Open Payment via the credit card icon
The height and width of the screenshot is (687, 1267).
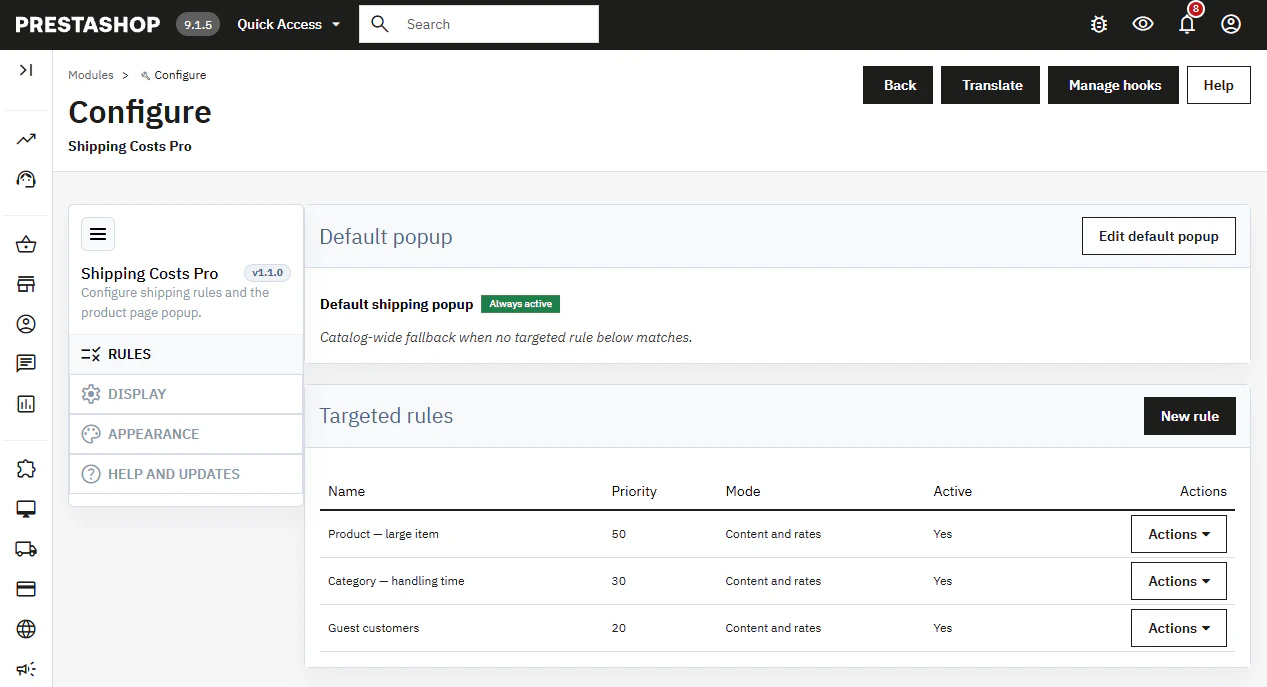[26, 589]
